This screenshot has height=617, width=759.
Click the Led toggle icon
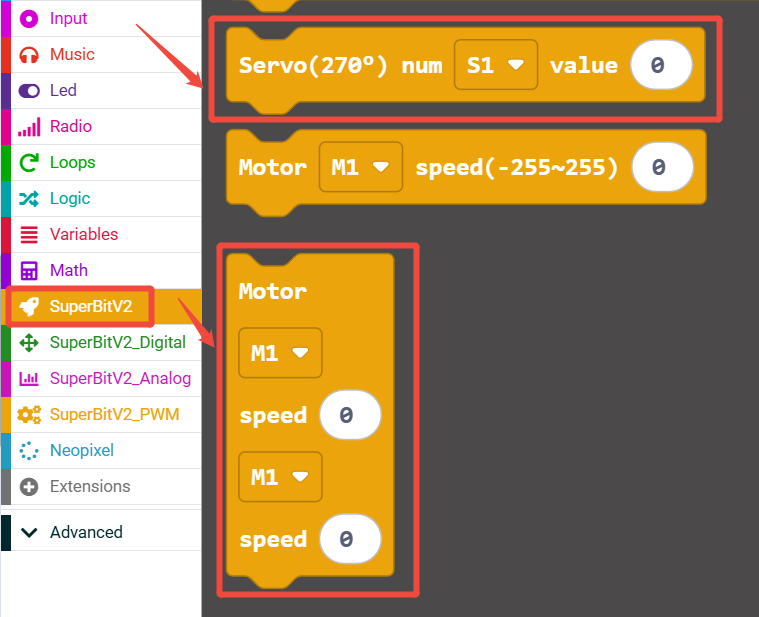(x=29, y=90)
